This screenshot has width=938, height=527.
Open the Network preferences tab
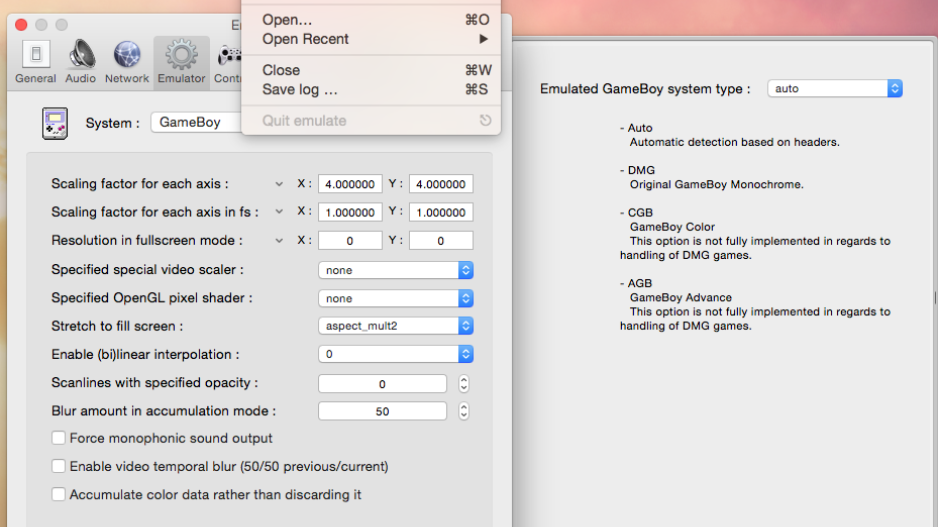click(127, 62)
